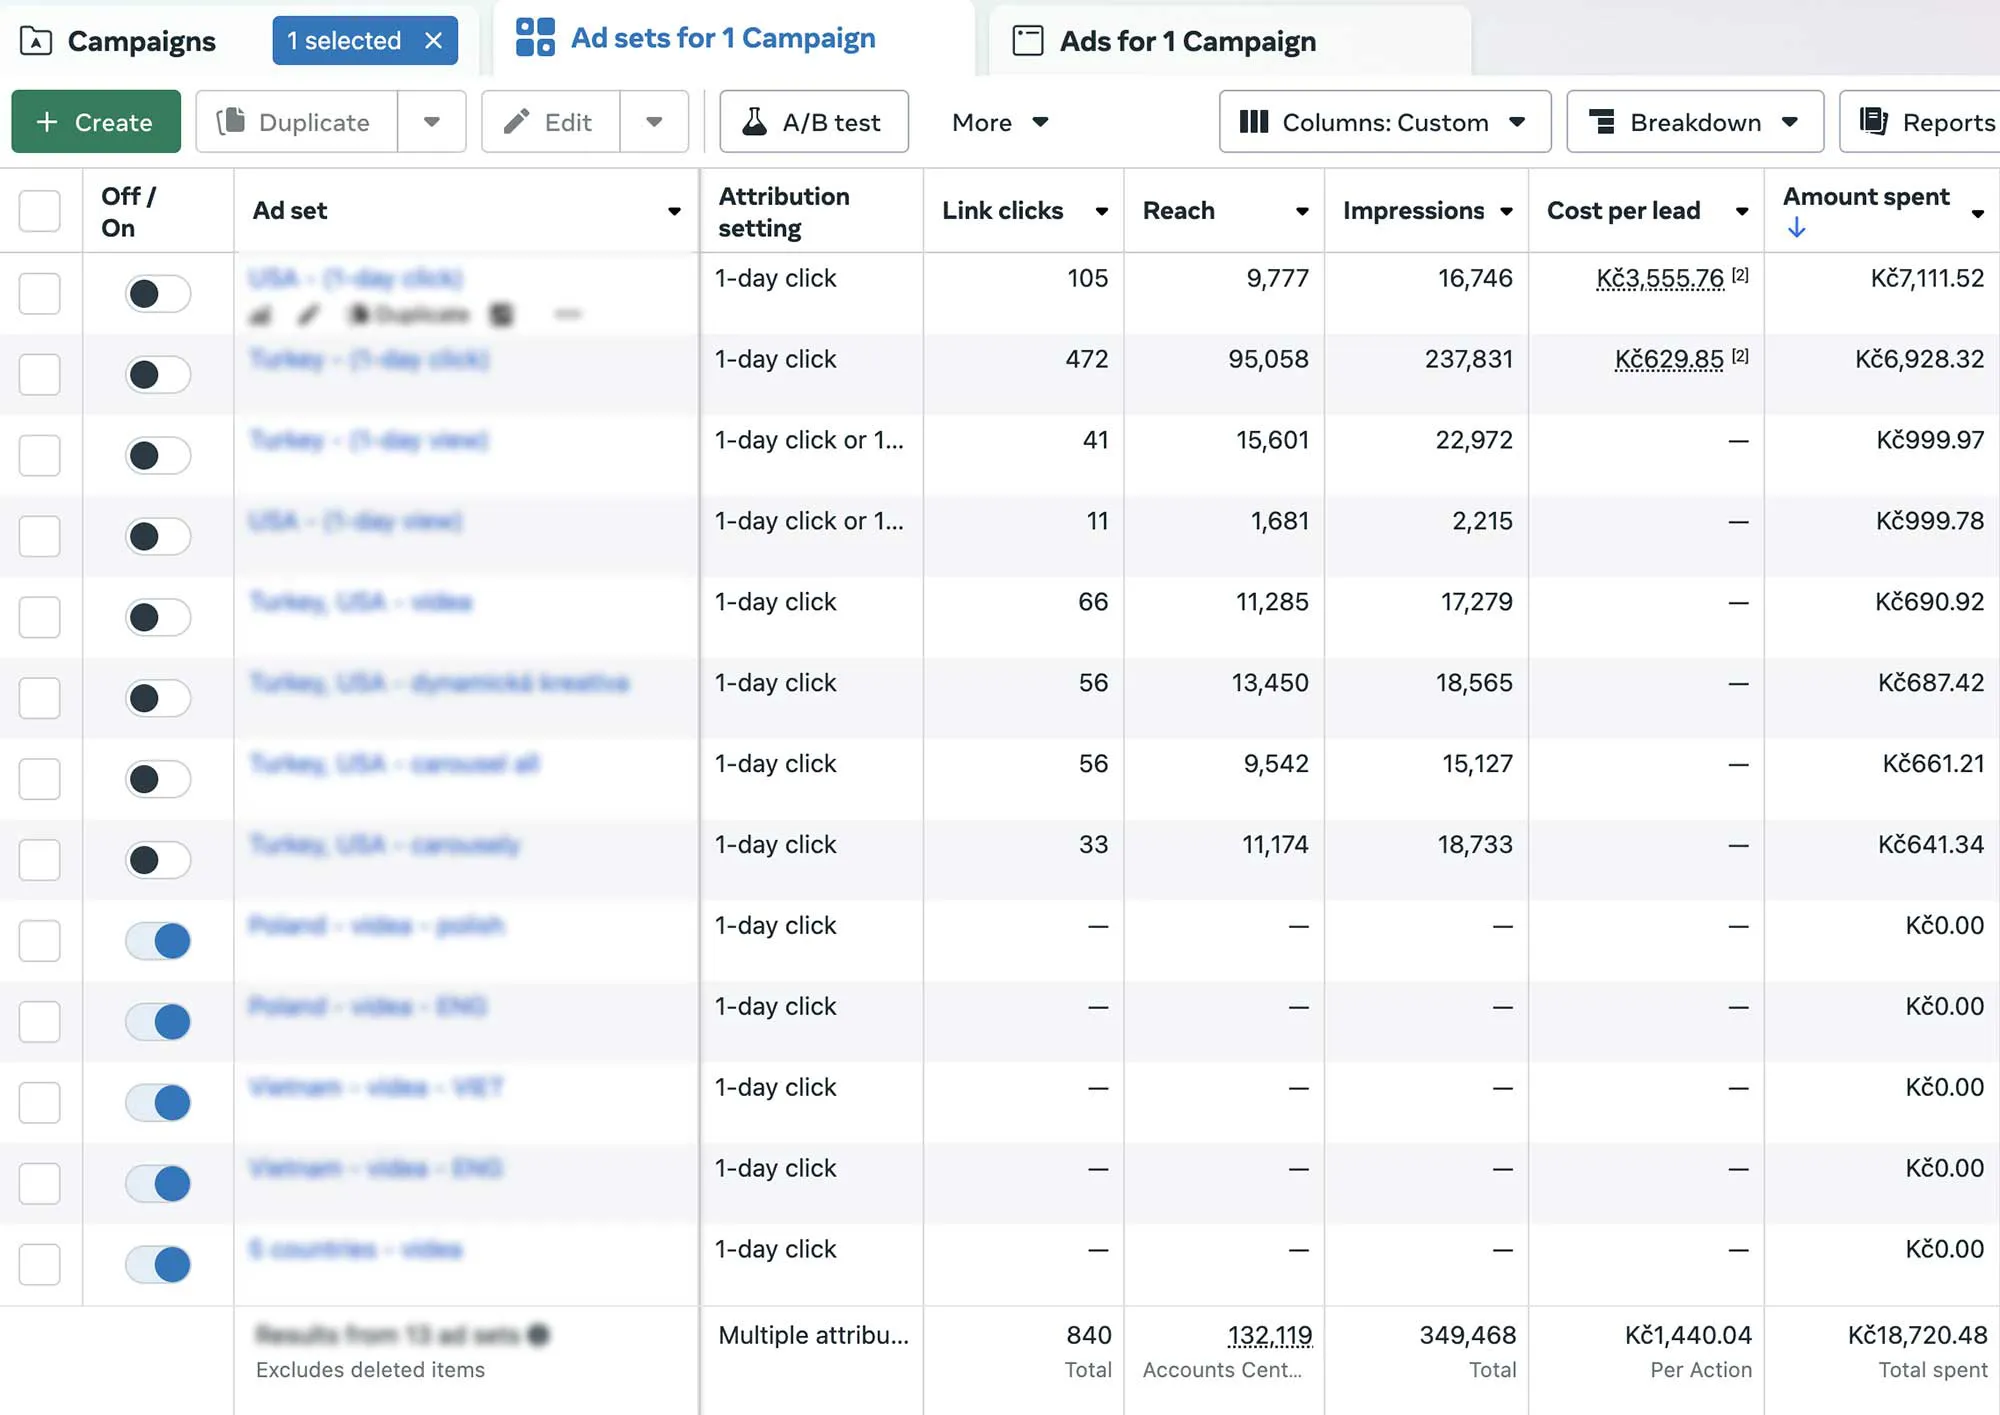The height and width of the screenshot is (1415, 2000).
Task: Open footnote [2] beside Kč629.85
Action: [x=1740, y=356]
